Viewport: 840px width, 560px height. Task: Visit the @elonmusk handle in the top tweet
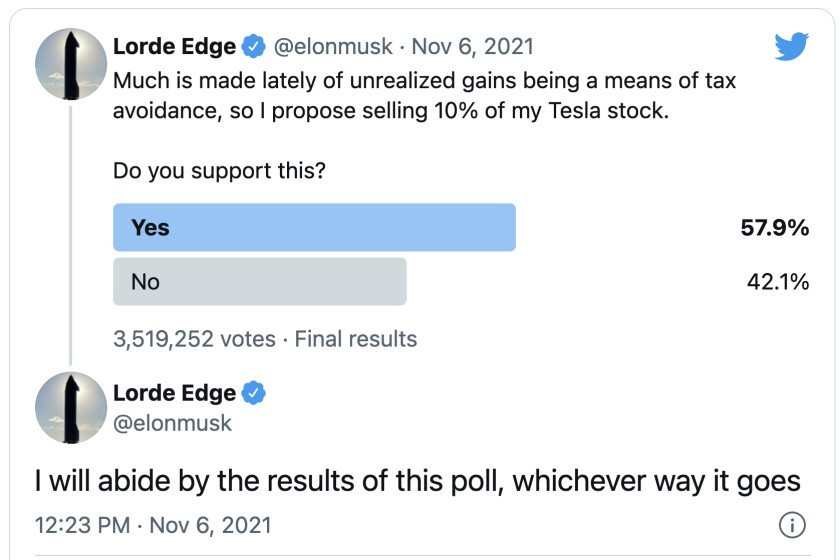pyautogui.click(x=333, y=46)
